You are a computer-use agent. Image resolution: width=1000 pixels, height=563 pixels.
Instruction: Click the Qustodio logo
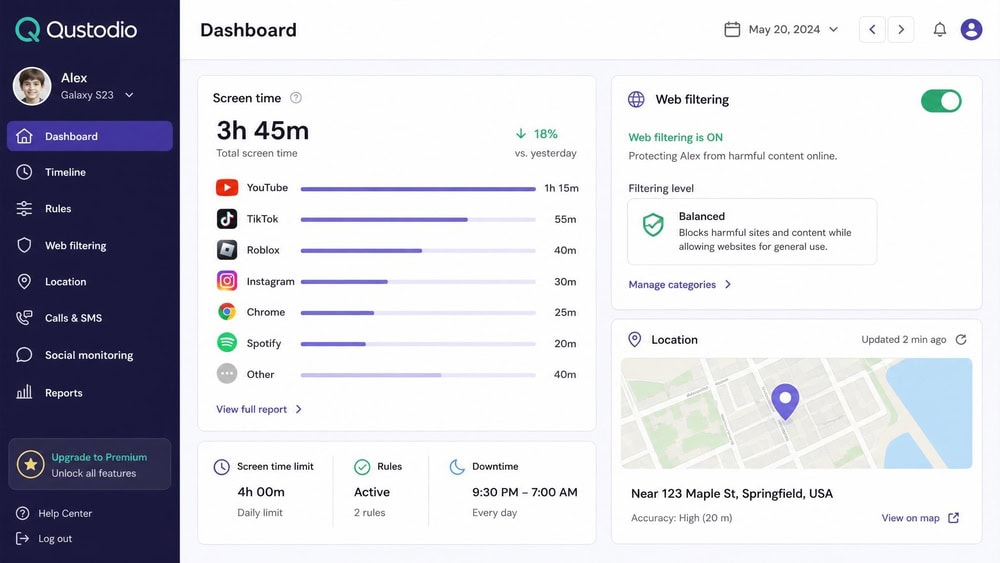[76, 29]
